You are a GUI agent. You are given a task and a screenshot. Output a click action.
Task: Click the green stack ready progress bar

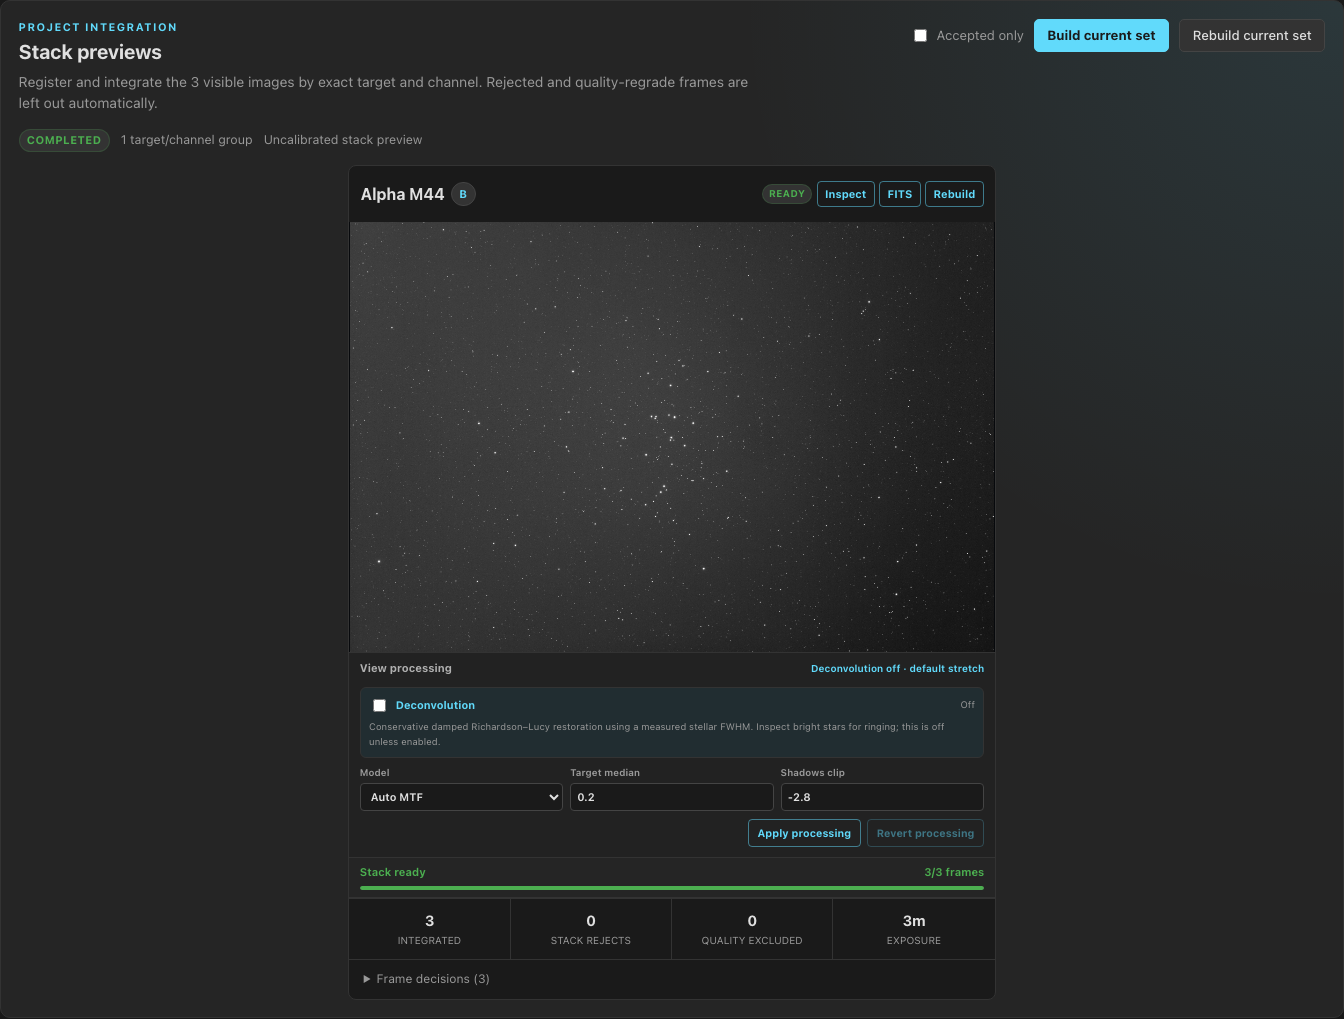[x=672, y=887]
